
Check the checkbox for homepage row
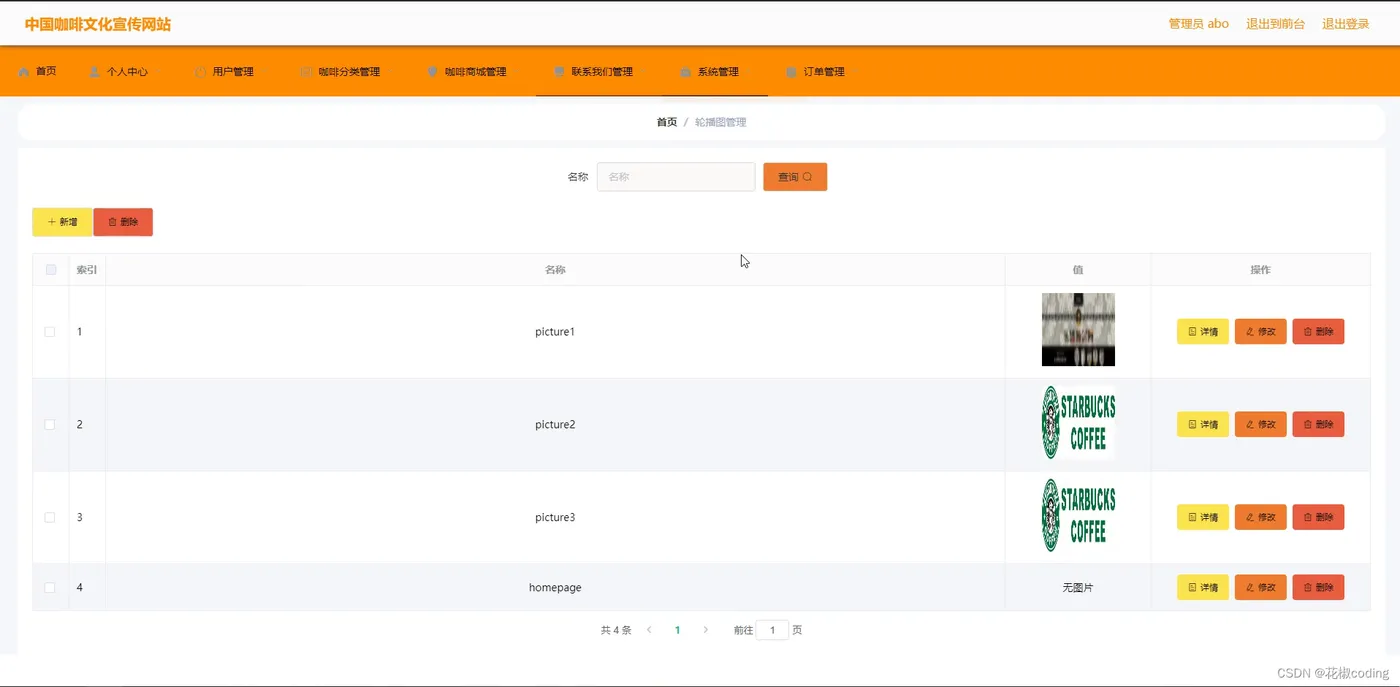point(50,588)
